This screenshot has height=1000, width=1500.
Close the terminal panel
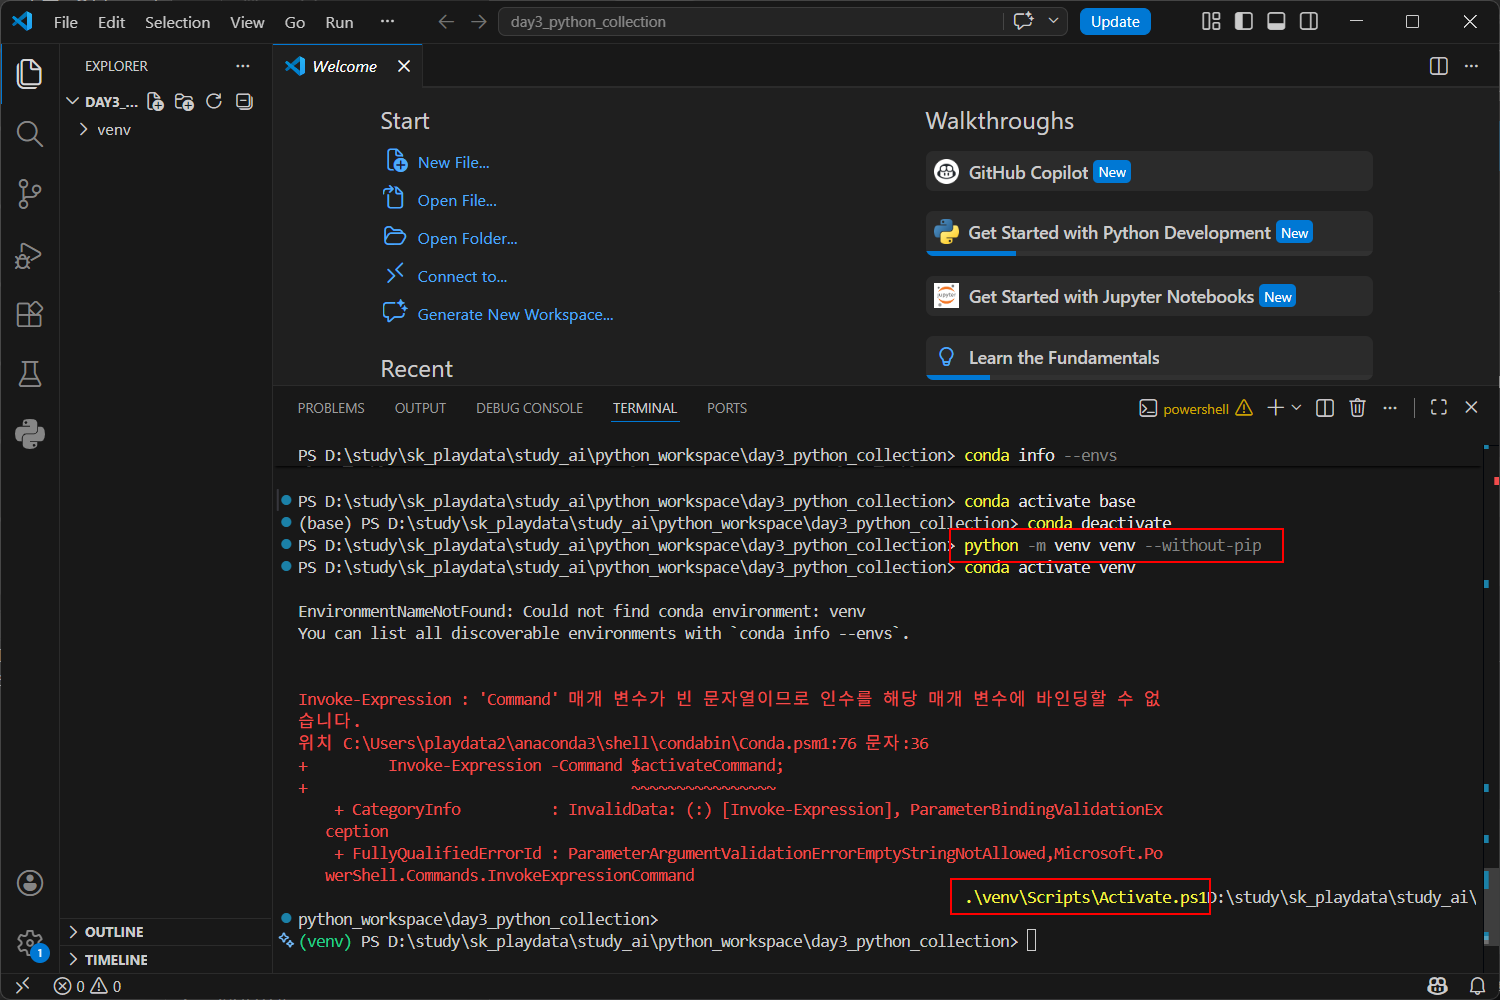[x=1471, y=407]
